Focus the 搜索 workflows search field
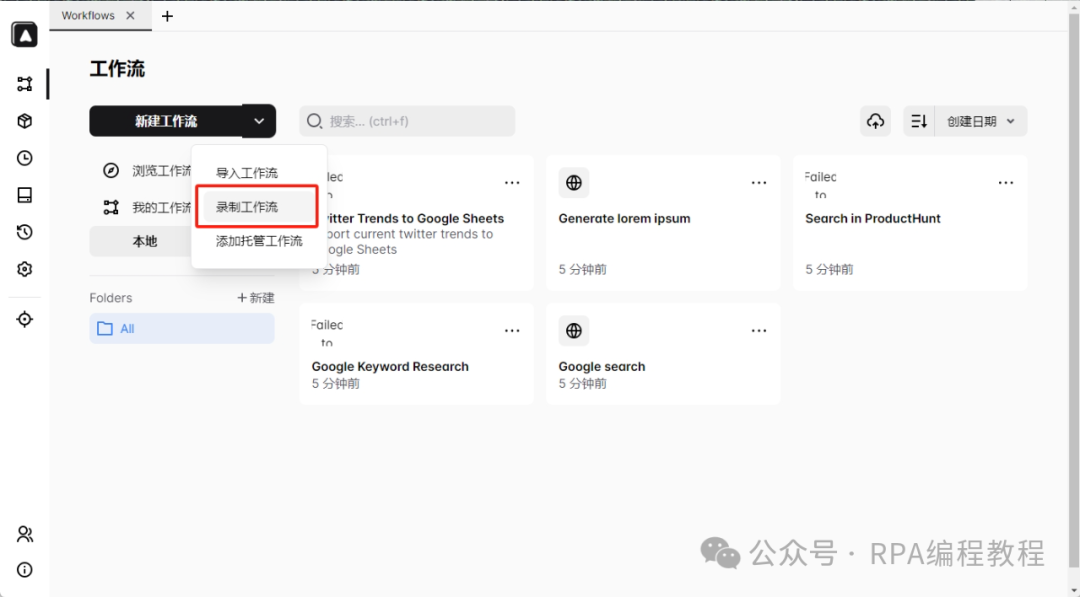1080x597 pixels. click(407, 121)
